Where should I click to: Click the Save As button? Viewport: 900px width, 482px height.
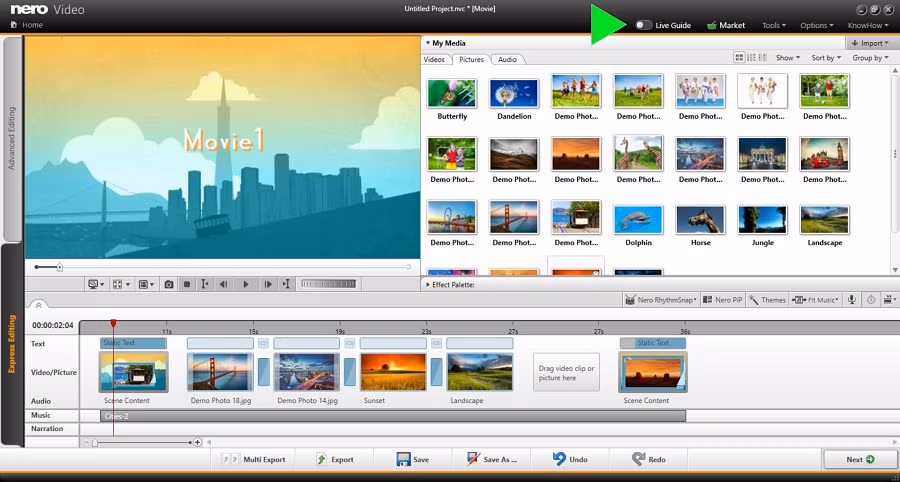pos(492,460)
